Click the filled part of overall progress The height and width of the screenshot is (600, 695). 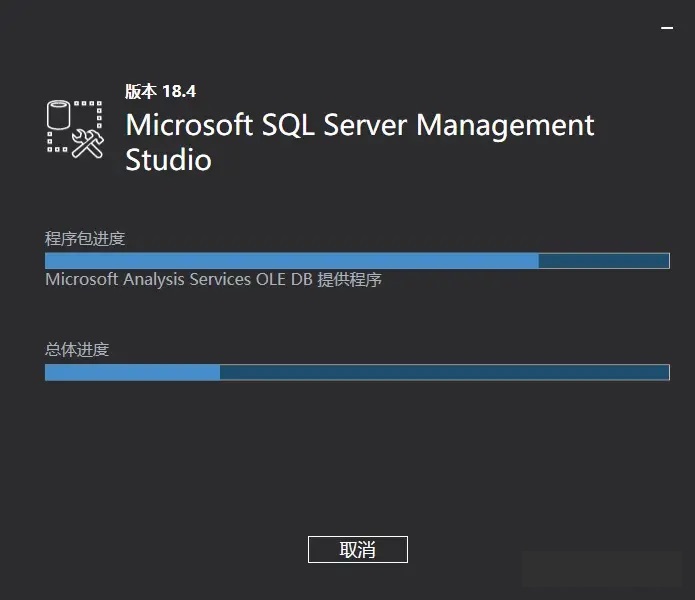point(132,372)
